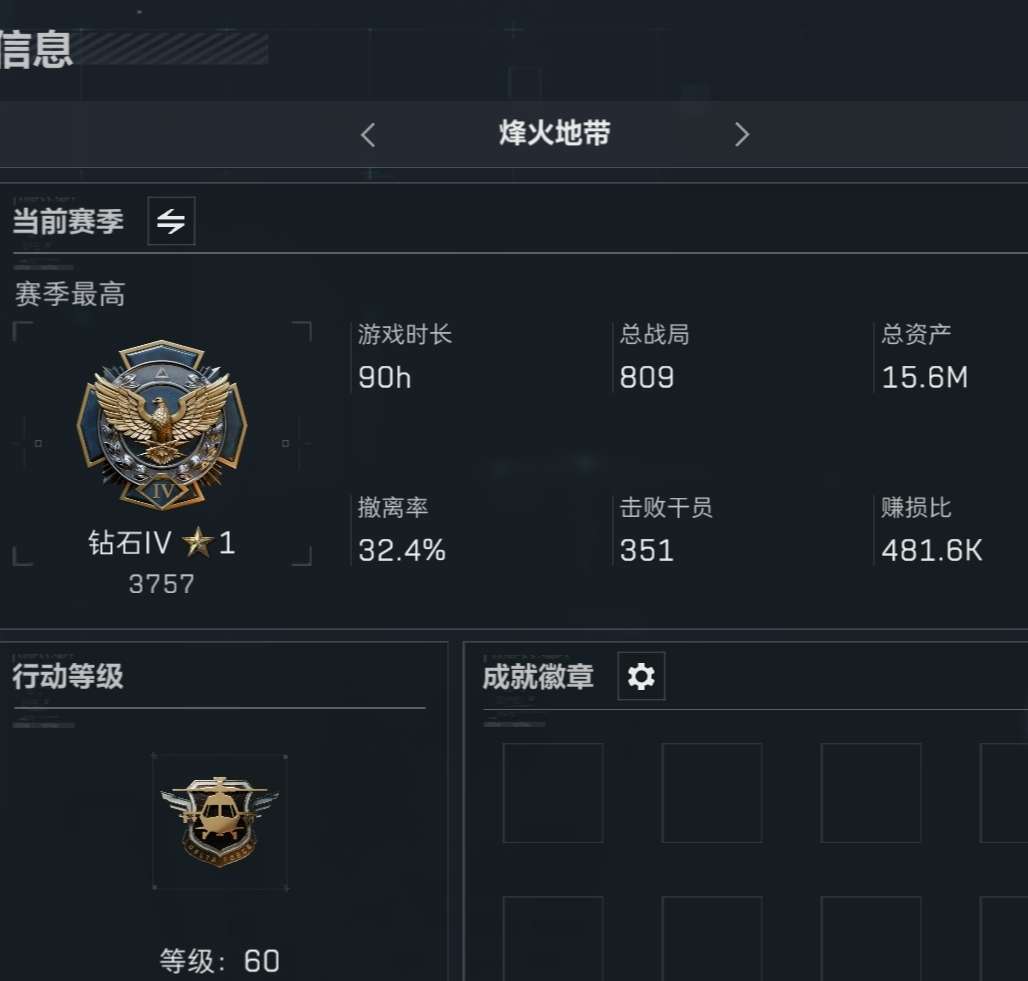
Task: Switch season view with swap arrows icon
Action: point(171,221)
